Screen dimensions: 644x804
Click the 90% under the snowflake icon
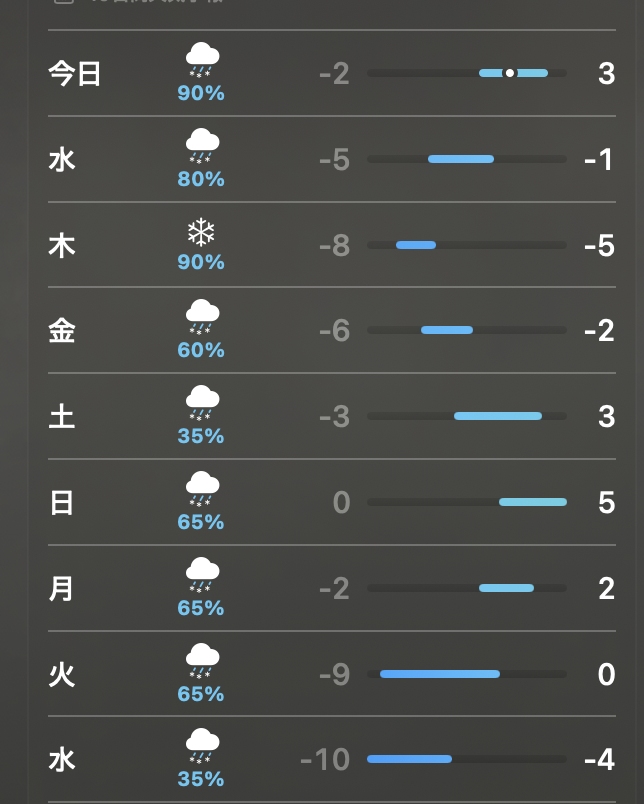point(201,263)
